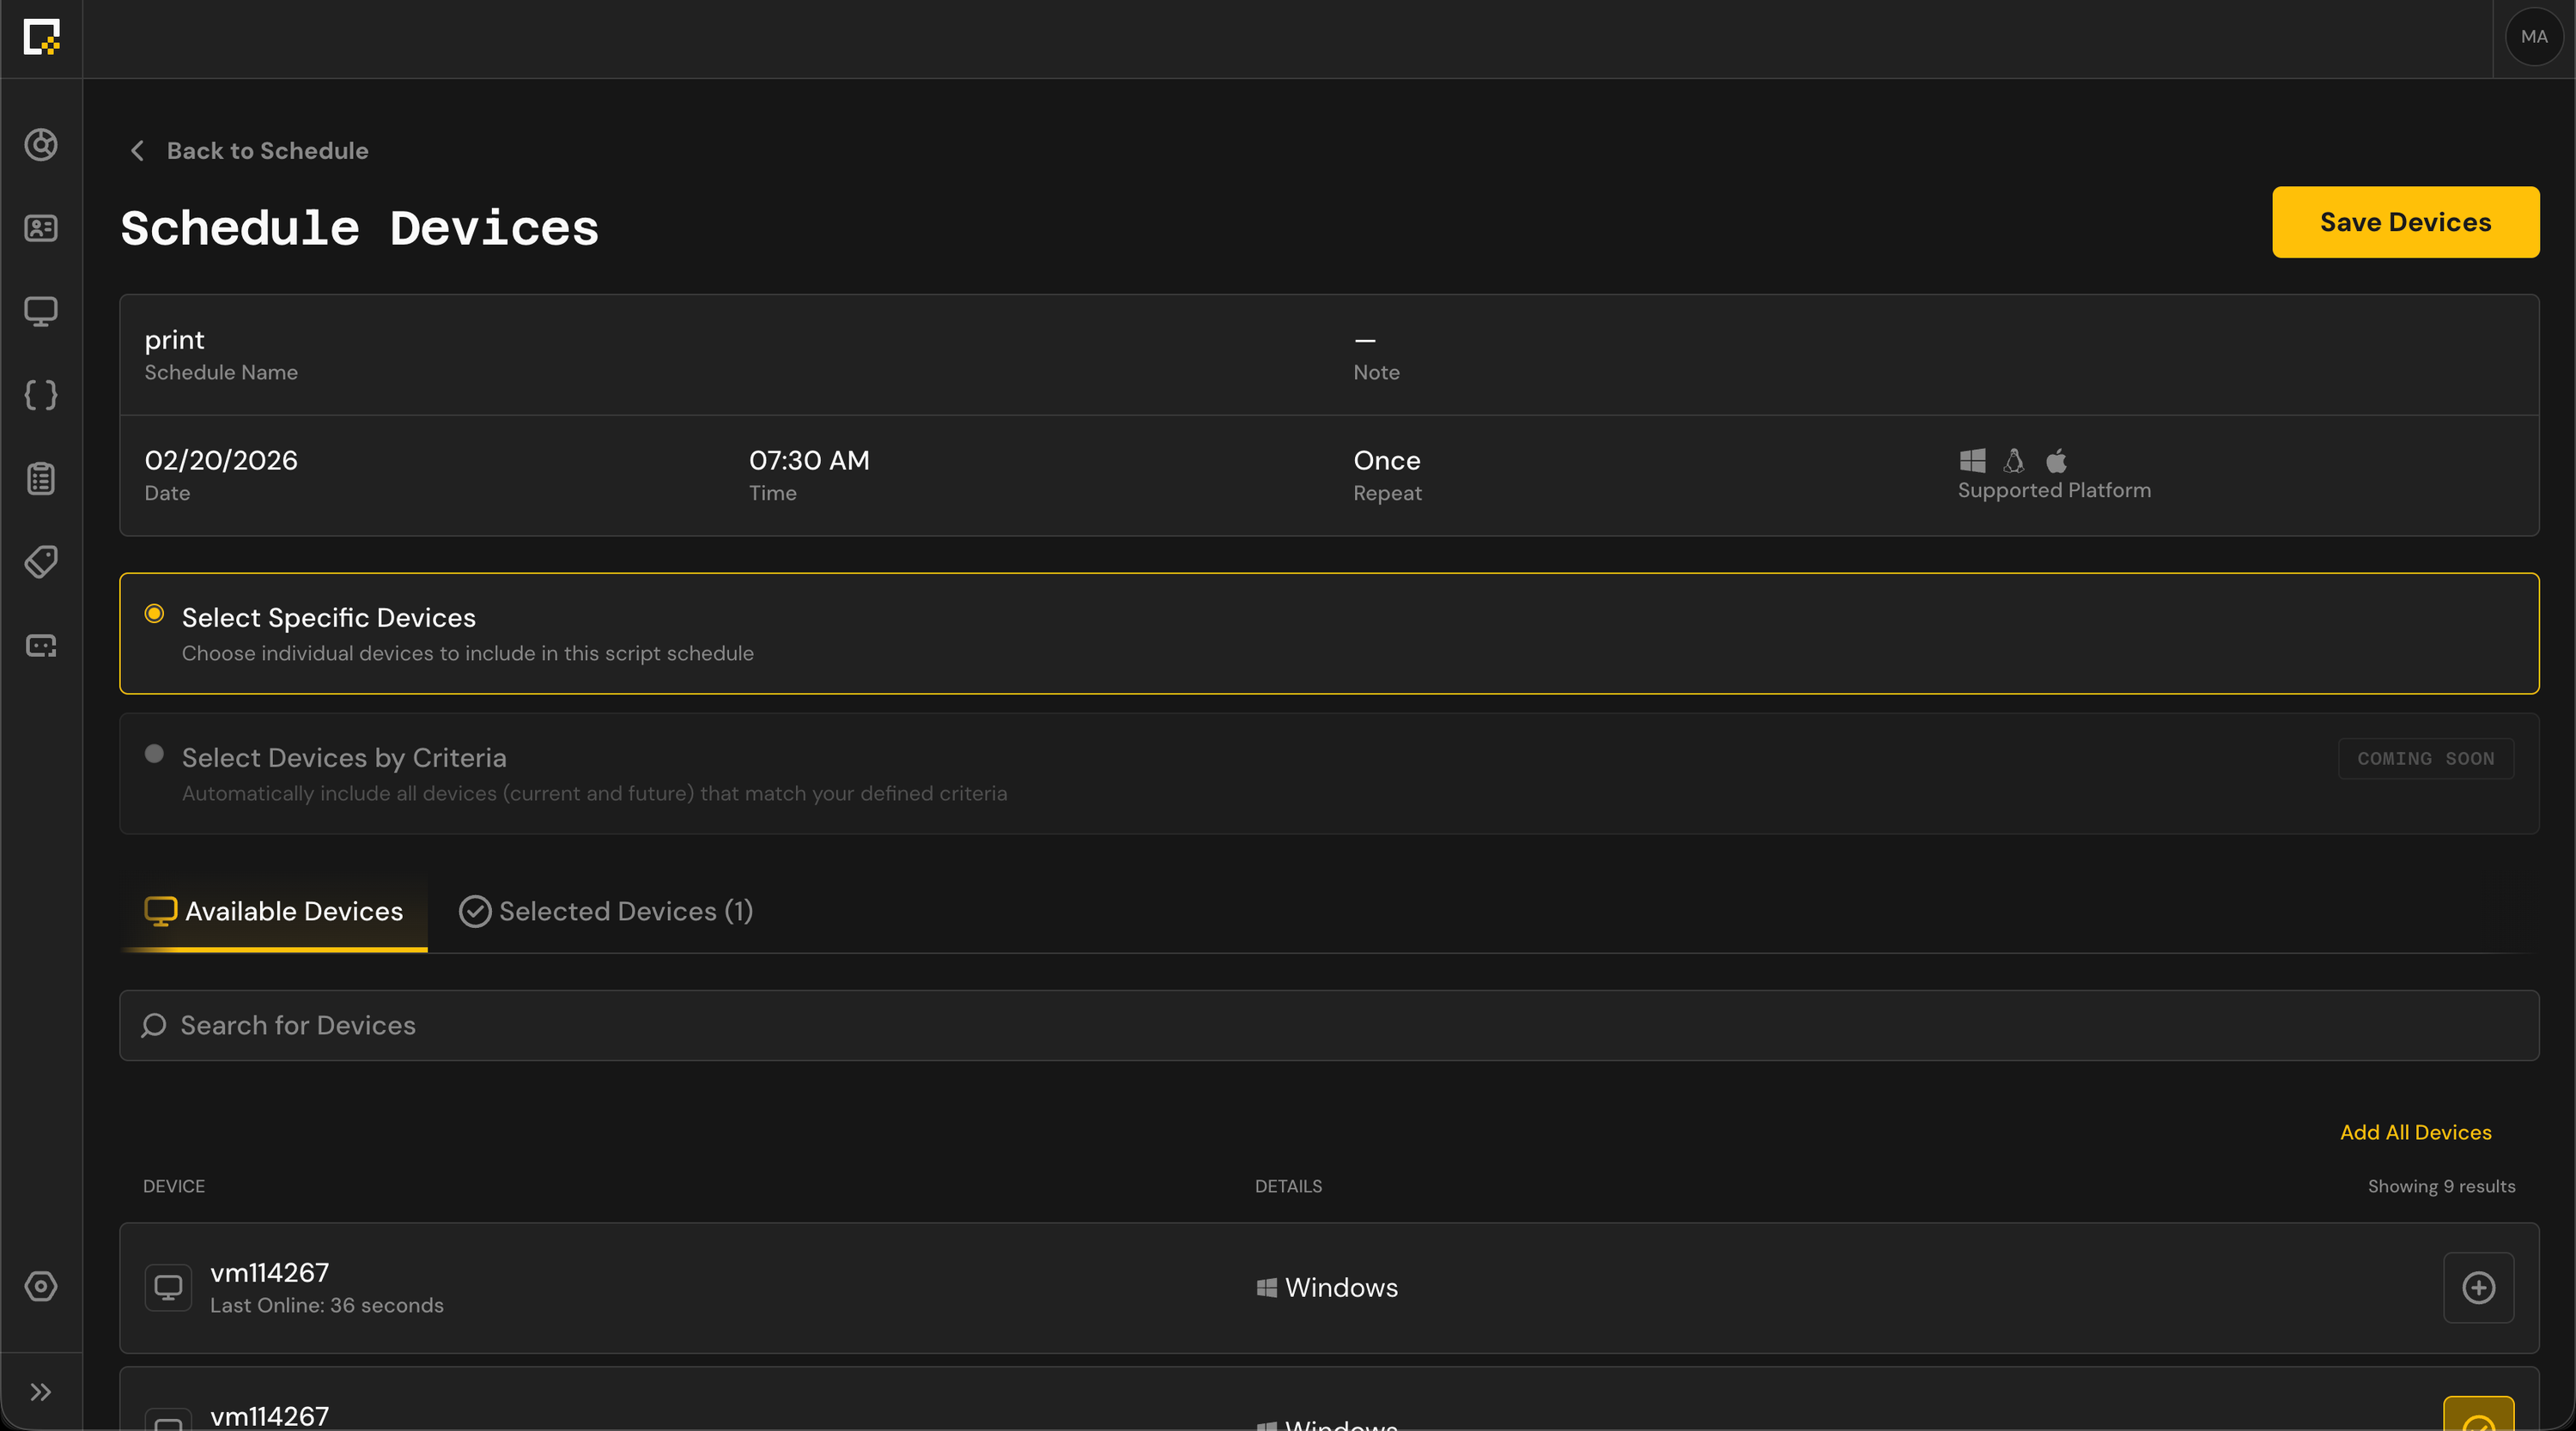This screenshot has height=1431, width=2576.
Task: Open the devices monitor sidebar icon
Action: click(x=41, y=312)
